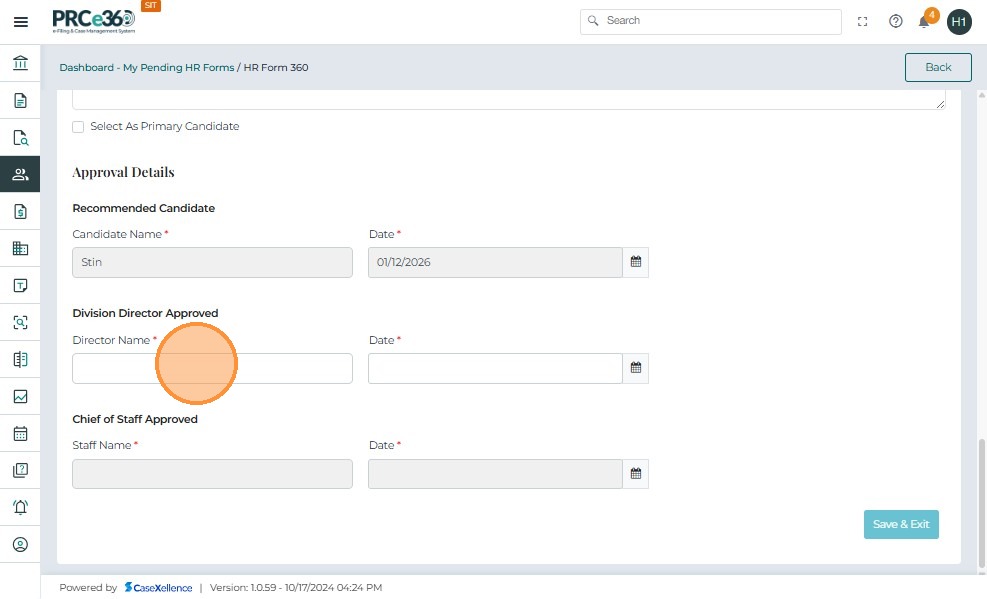Go to Dashboard breadcrumb link
987x599 pixels.
pyautogui.click(x=86, y=68)
